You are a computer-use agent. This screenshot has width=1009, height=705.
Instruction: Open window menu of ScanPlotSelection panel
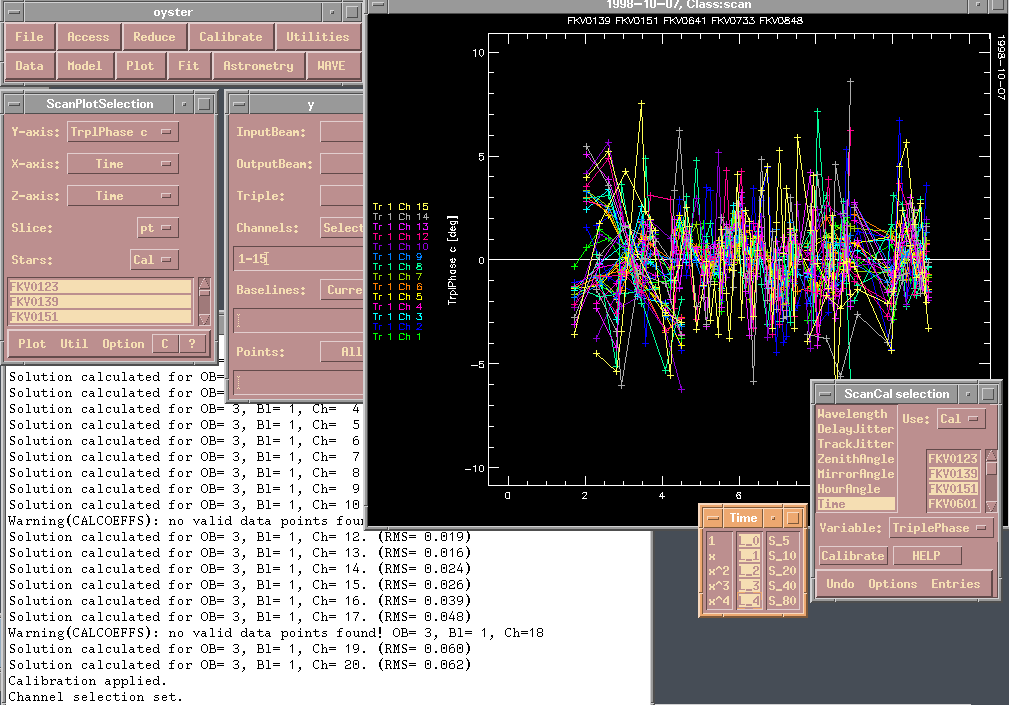[16, 104]
